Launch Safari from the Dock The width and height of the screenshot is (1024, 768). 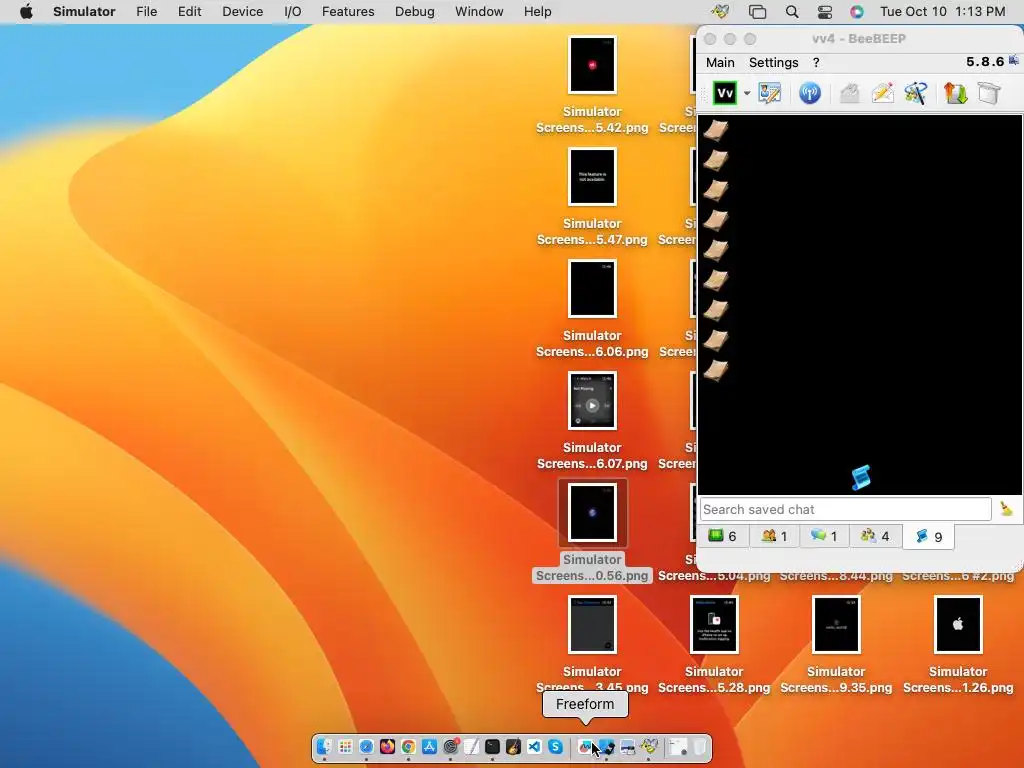point(366,746)
